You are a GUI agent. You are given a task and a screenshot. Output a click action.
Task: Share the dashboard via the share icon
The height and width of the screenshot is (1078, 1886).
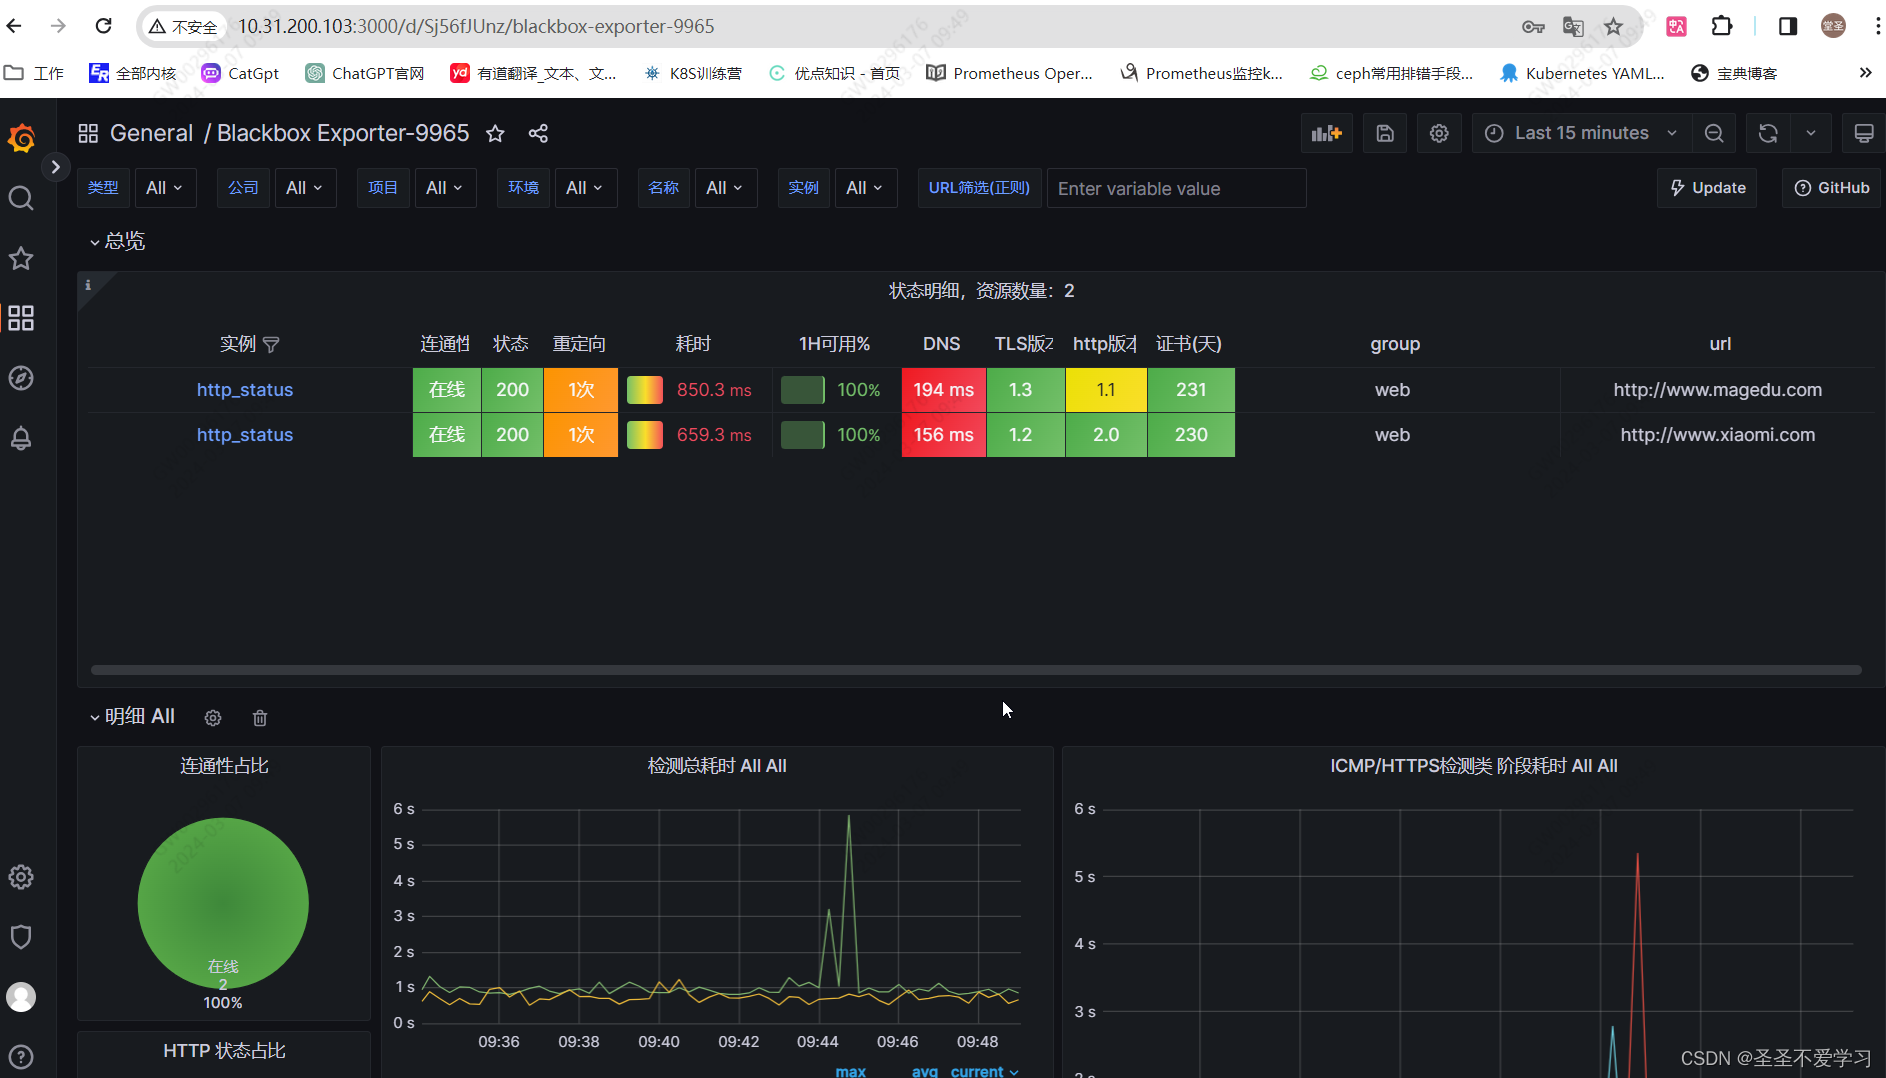pyautogui.click(x=538, y=134)
